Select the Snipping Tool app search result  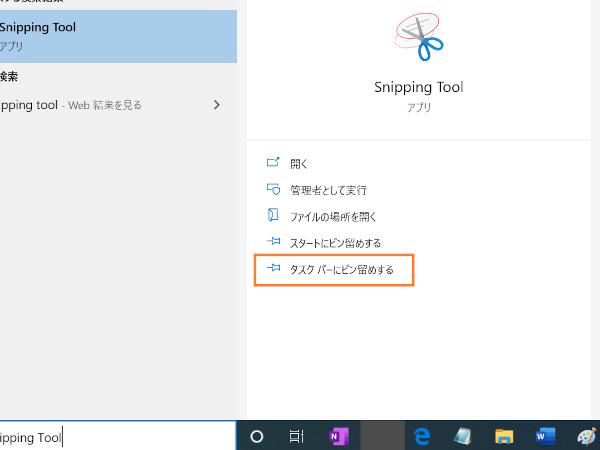[x=118, y=36]
